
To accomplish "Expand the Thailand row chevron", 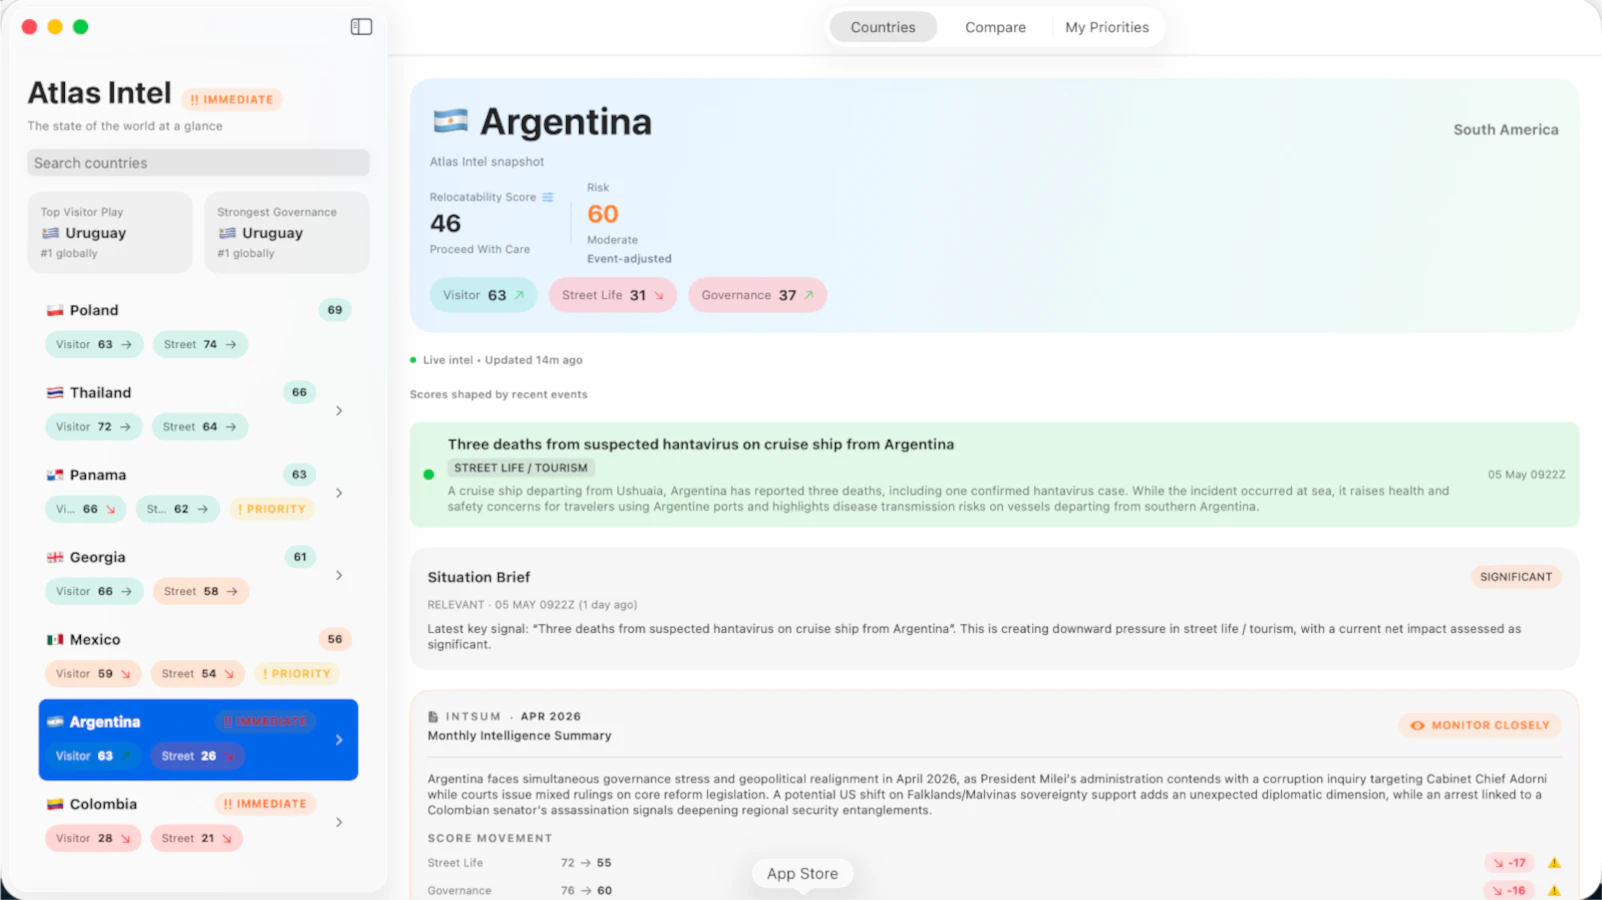I will pos(339,411).
